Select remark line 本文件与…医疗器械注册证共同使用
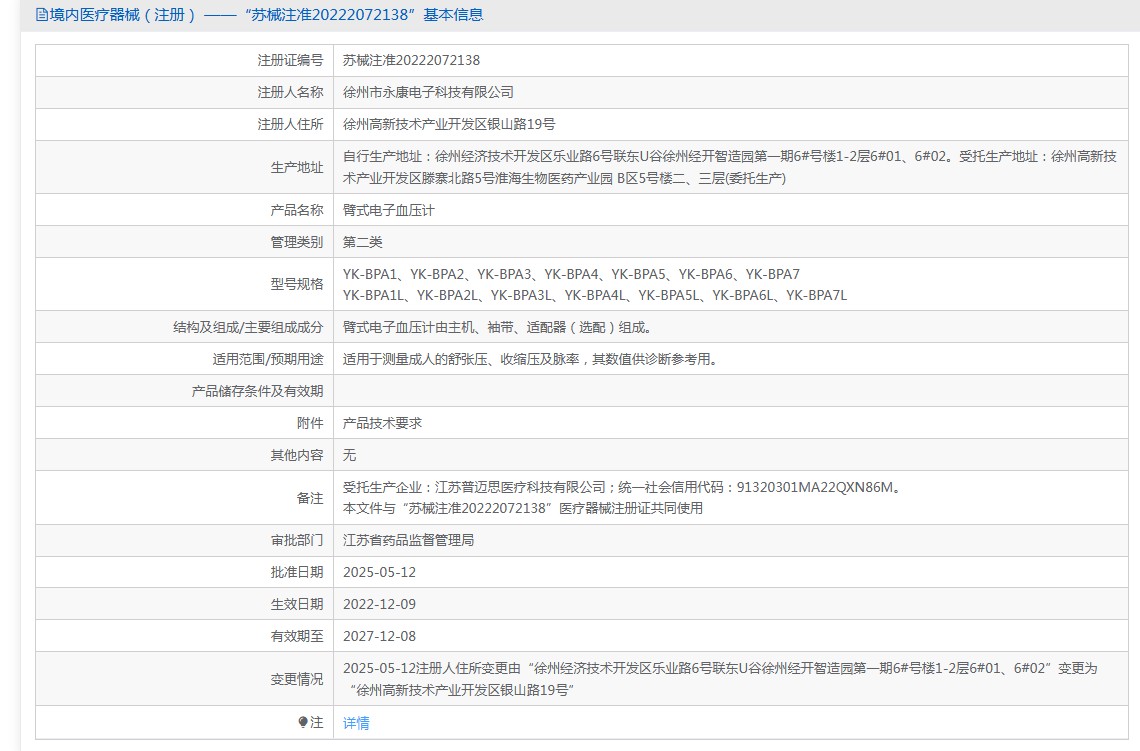This screenshot has width=1140, height=751. [523, 508]
